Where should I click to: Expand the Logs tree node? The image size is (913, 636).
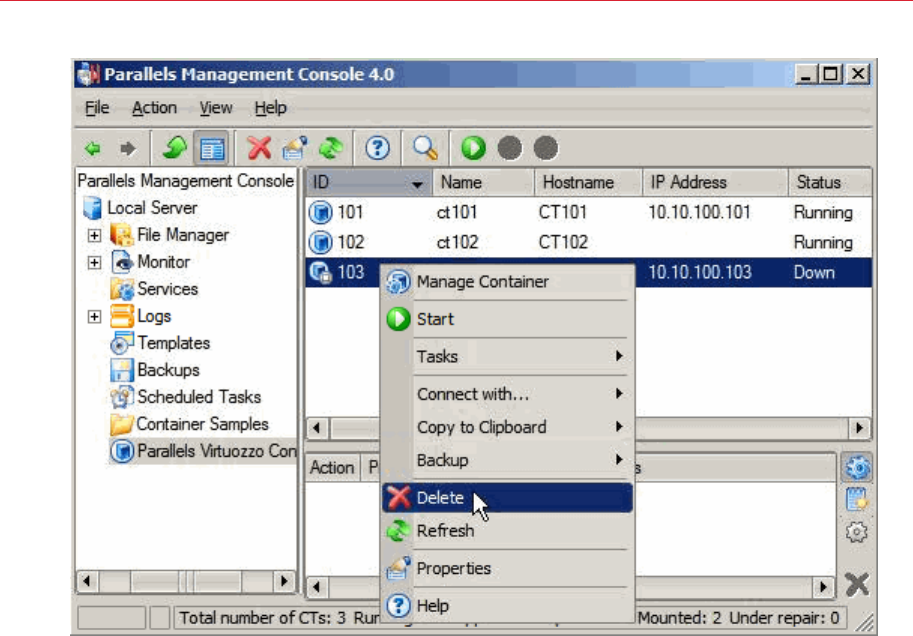[94, 316]
